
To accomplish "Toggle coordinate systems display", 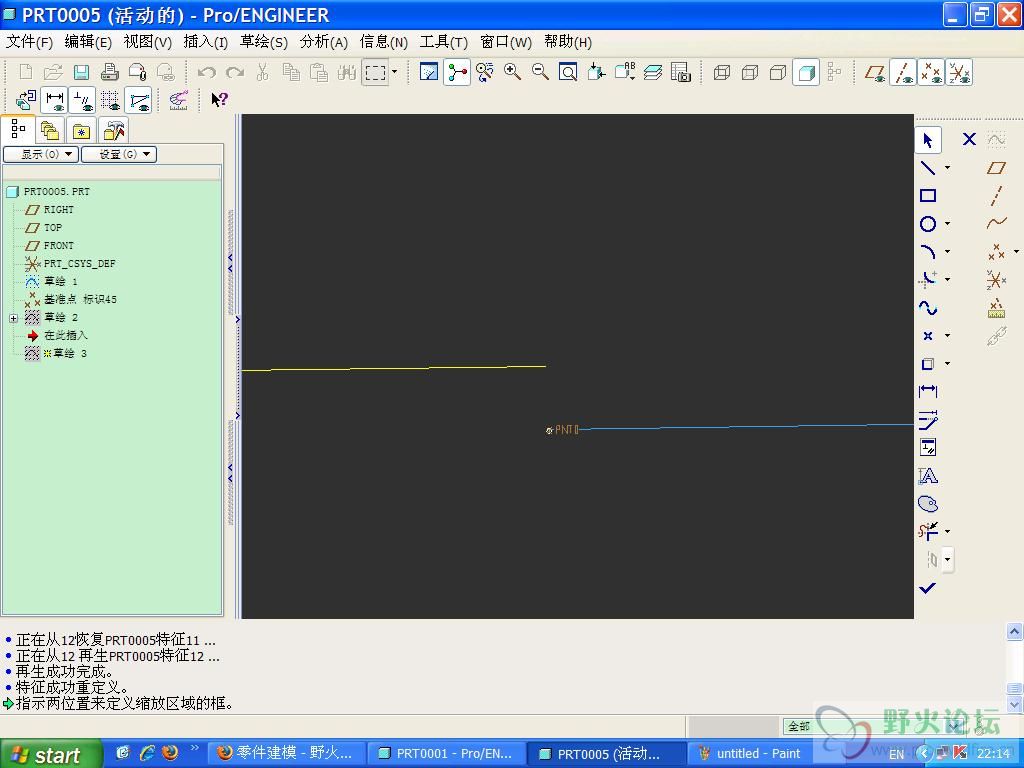I will (959, 72).
